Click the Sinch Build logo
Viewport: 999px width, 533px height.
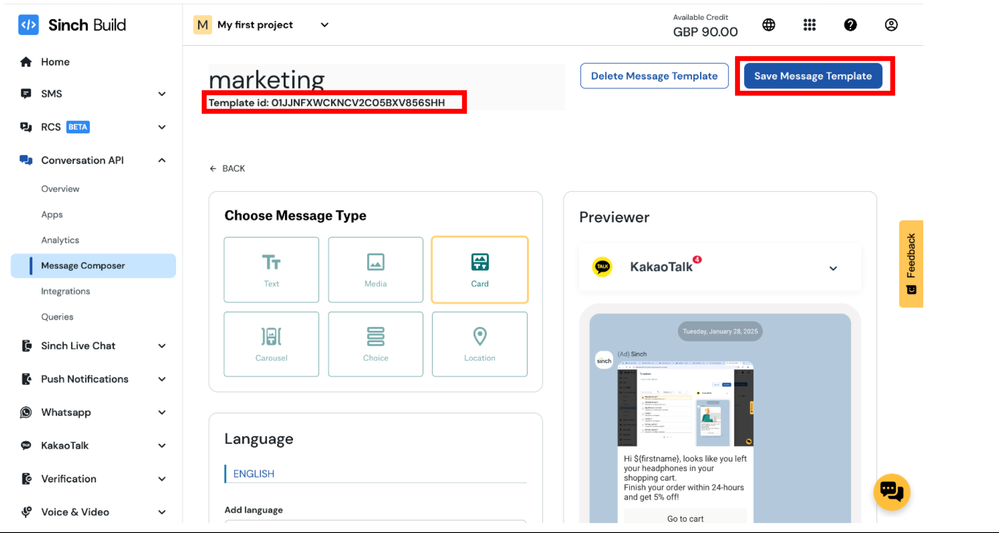point(72,25)
